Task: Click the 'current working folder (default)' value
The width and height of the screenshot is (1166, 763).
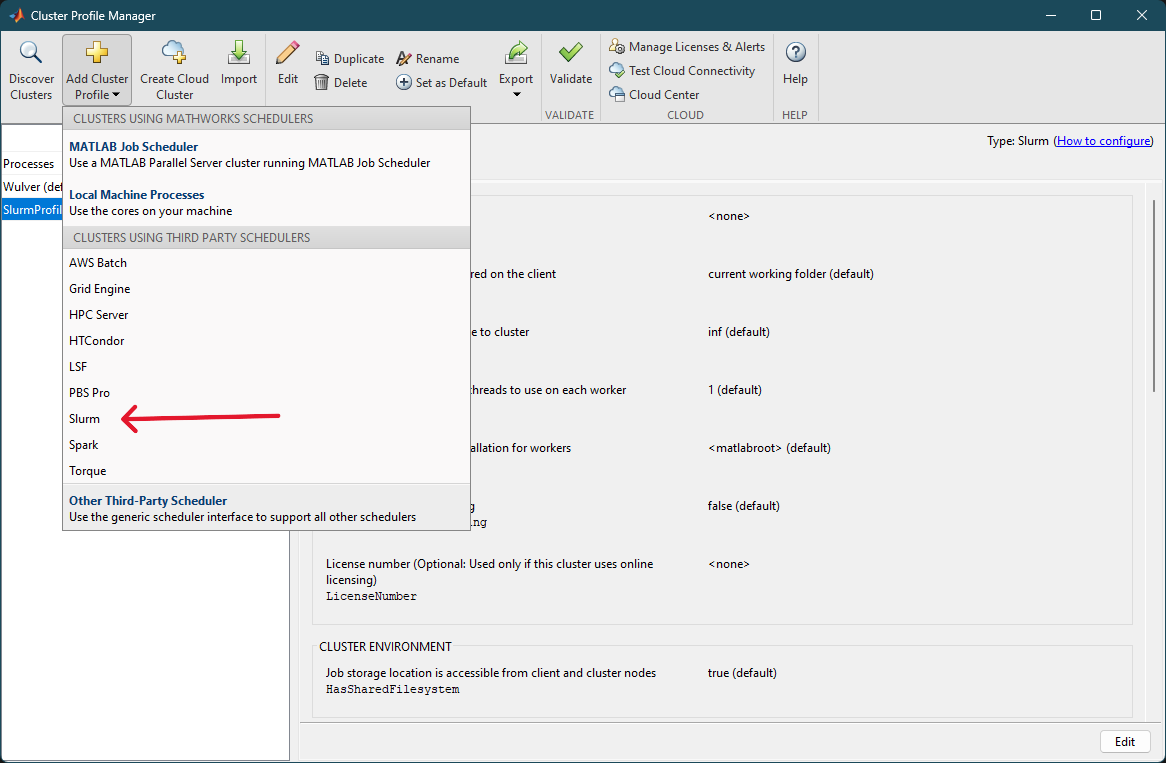Action: pyautogui.click(x=790, y=274)
